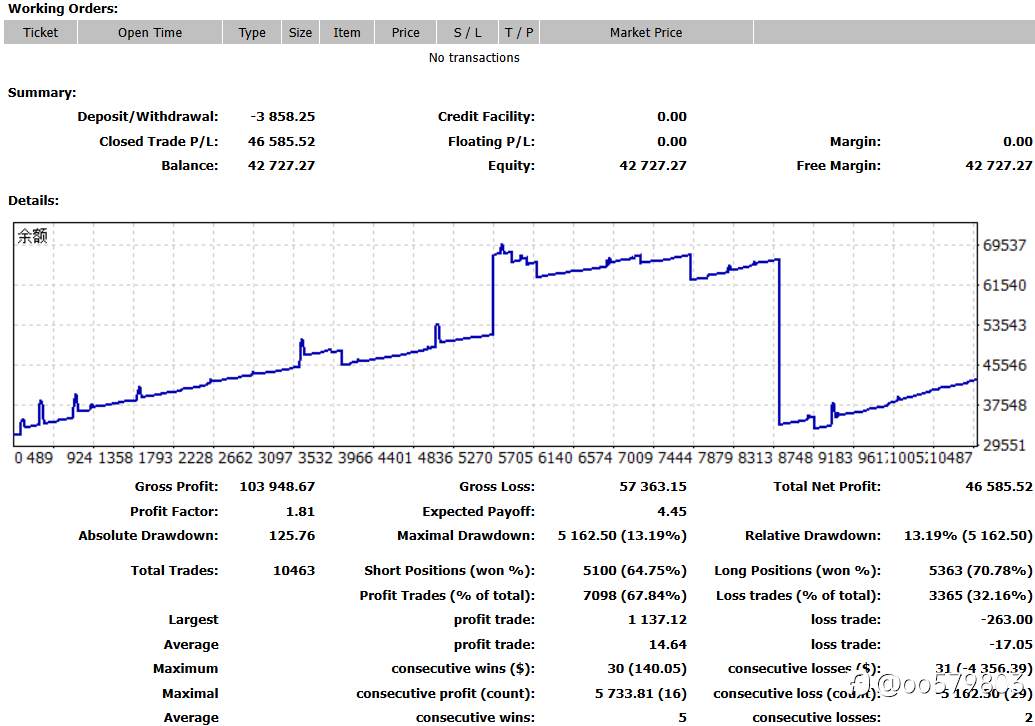Viewport: 1035px width, 726px height.
Task: Select the Maximal Drawdown value 5 162.50 (13.19%)
Action: (x=622, y=536)
